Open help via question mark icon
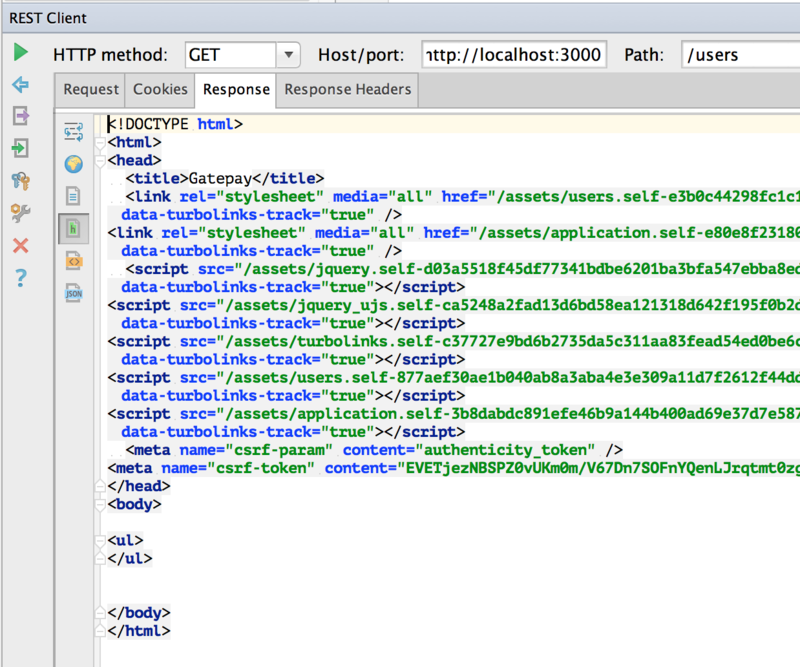Image resolution: width=800 pixels, height=667 pixels. click(x=20, y=278)
